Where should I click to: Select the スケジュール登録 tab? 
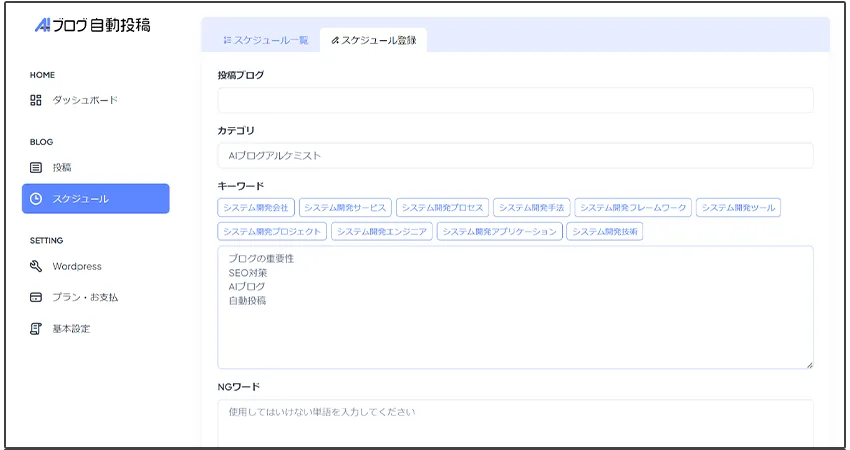coord(373,40)
